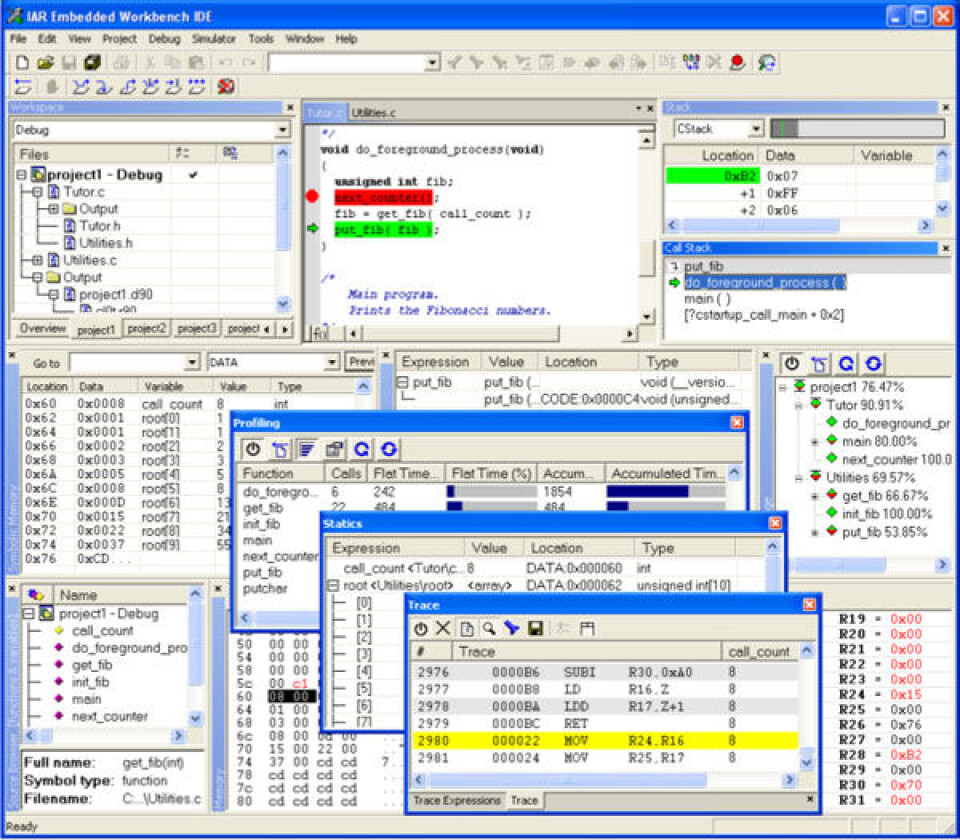The height and width of the screenshot is (840, 960).
Task: Toggle the breakpoint dot beside next_counter() line
Action: tap(312, 197)
